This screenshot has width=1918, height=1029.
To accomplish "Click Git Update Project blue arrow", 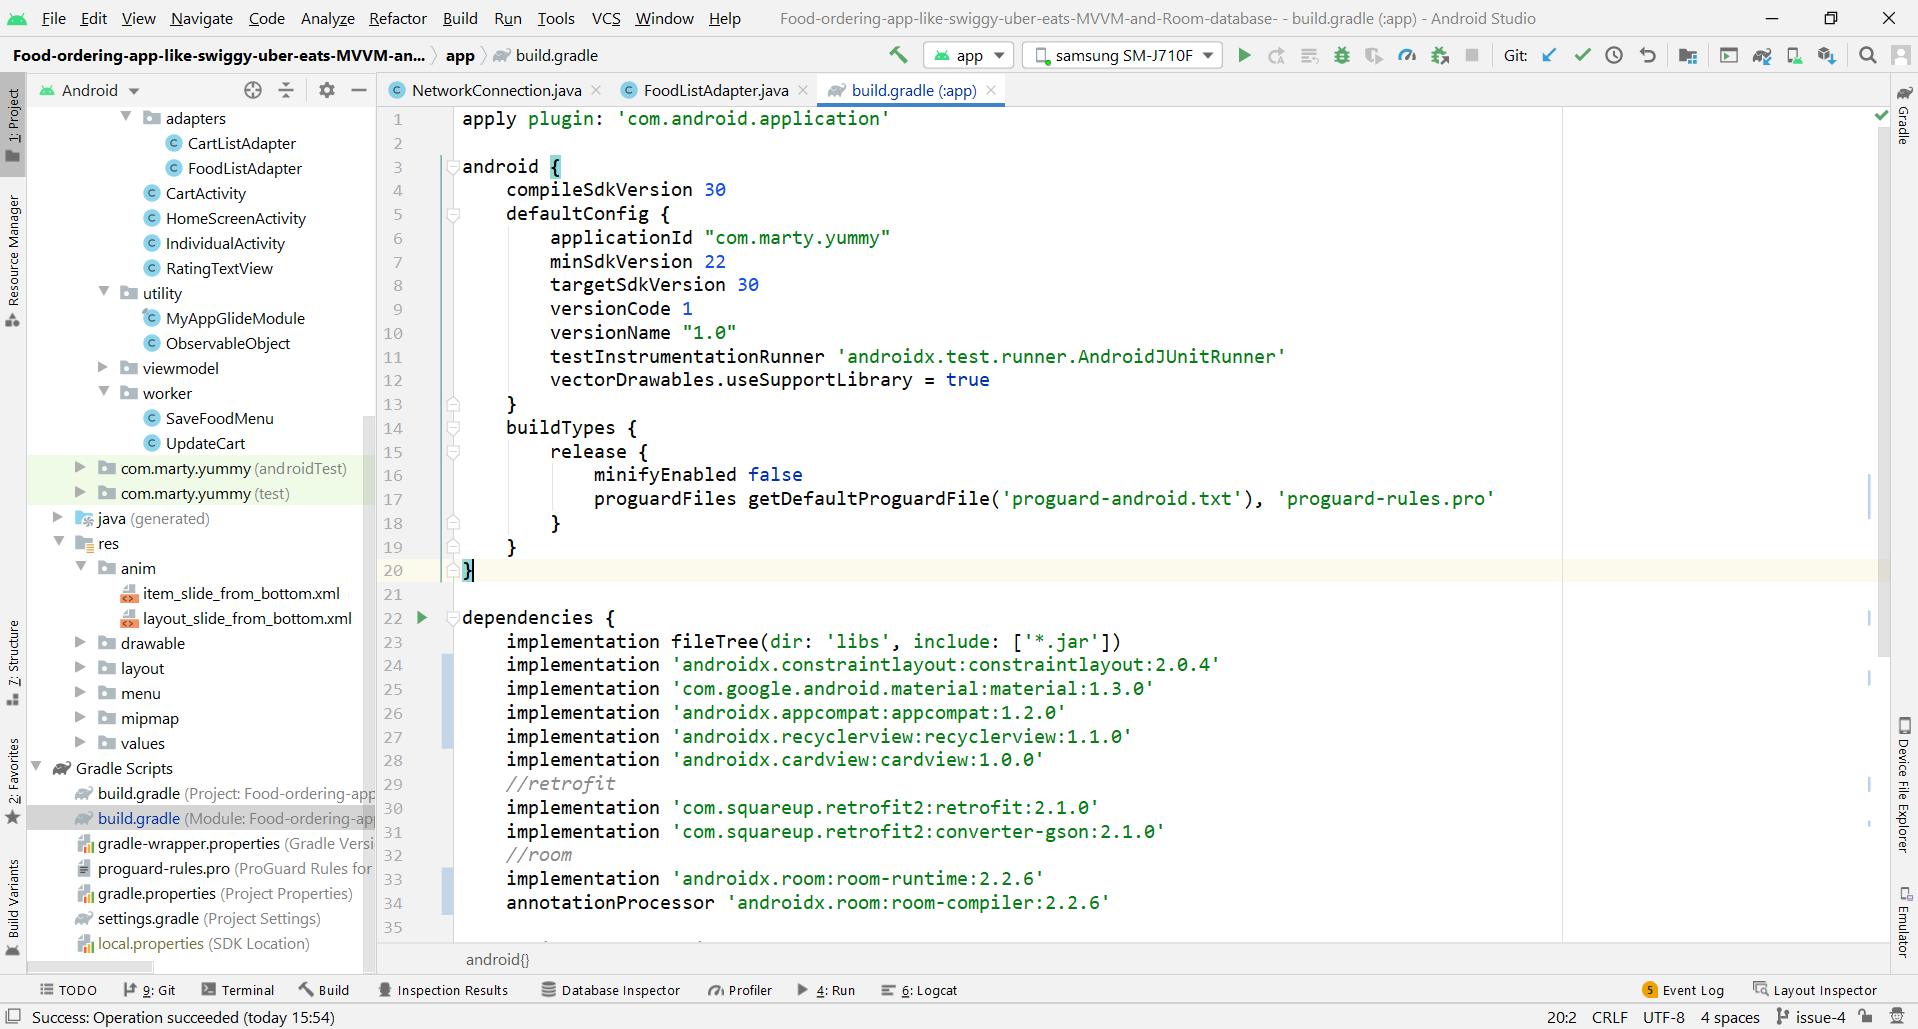I will (x=1549, y=55).
